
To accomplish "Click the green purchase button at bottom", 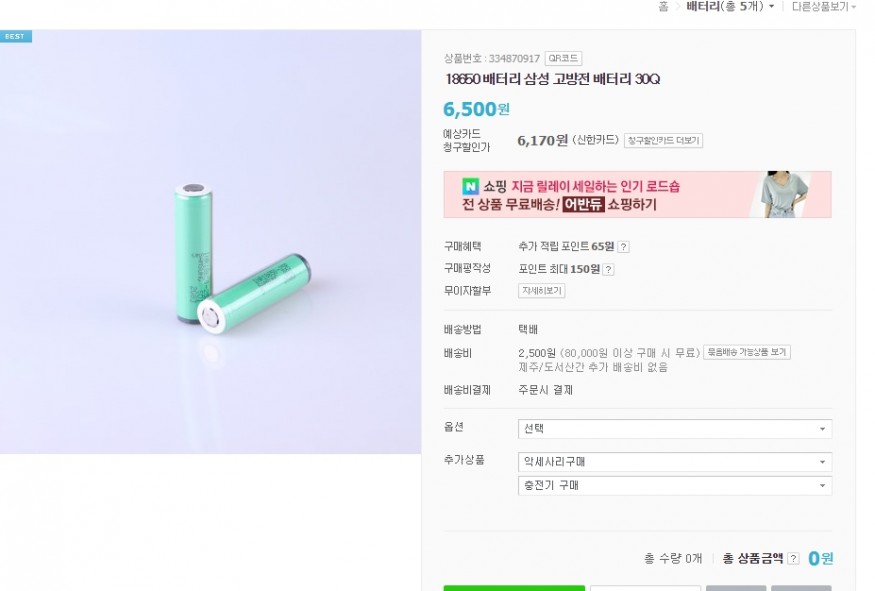I will point(513,587).
